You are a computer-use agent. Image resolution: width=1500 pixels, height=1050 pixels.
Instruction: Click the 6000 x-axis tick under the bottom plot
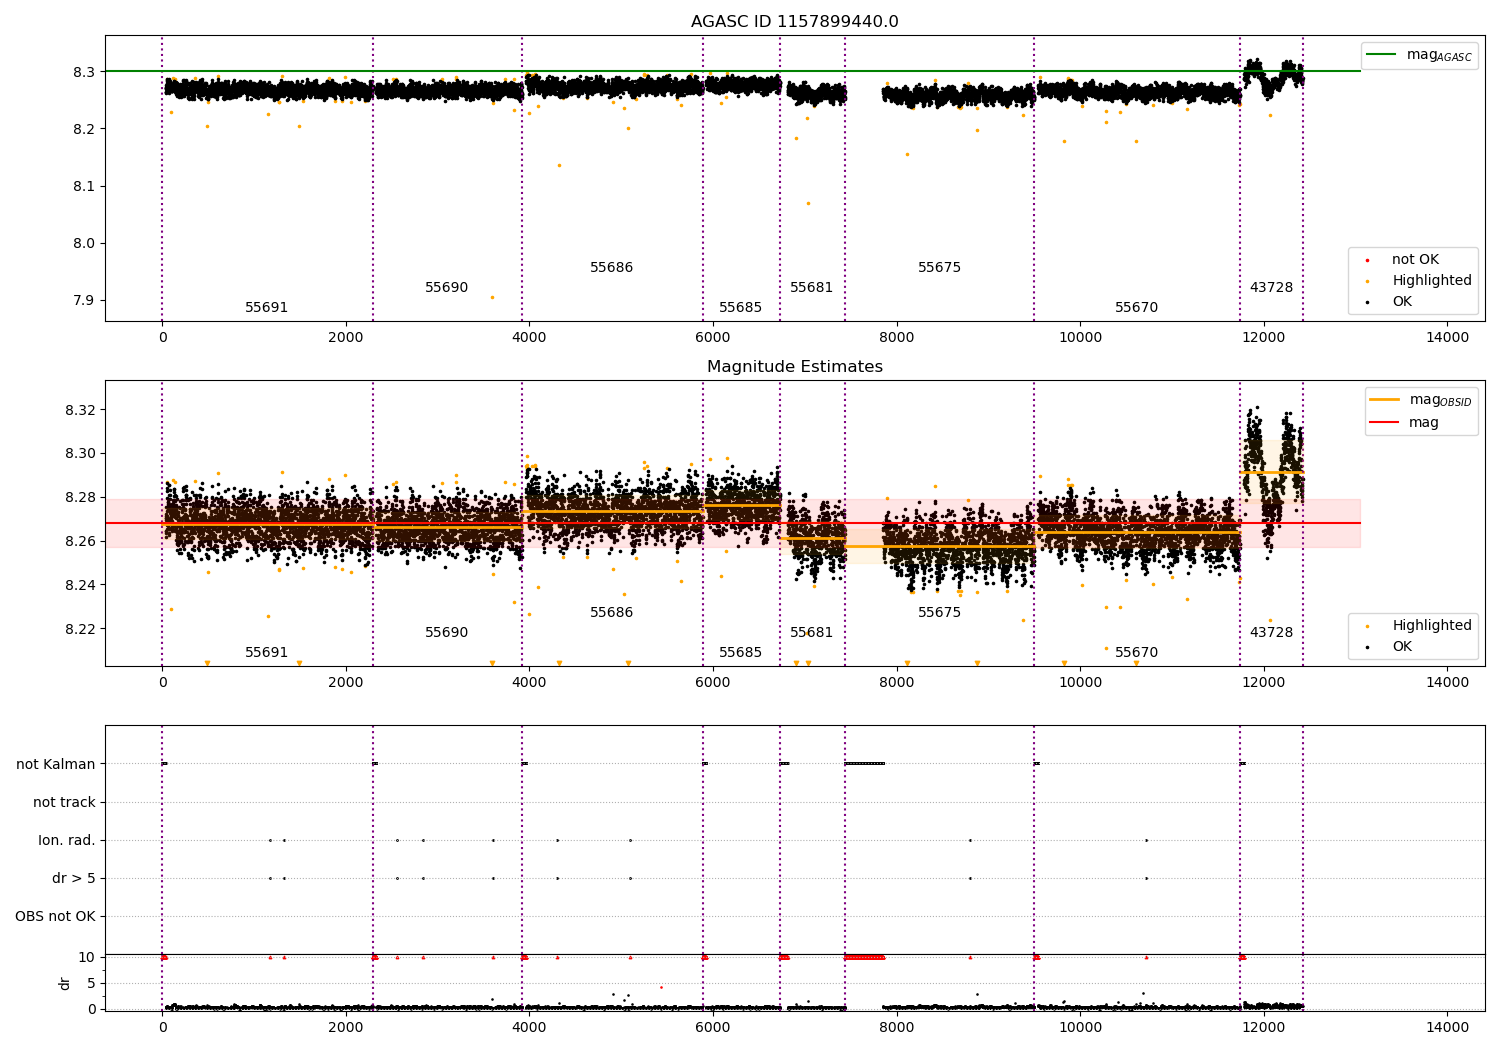713,1028
